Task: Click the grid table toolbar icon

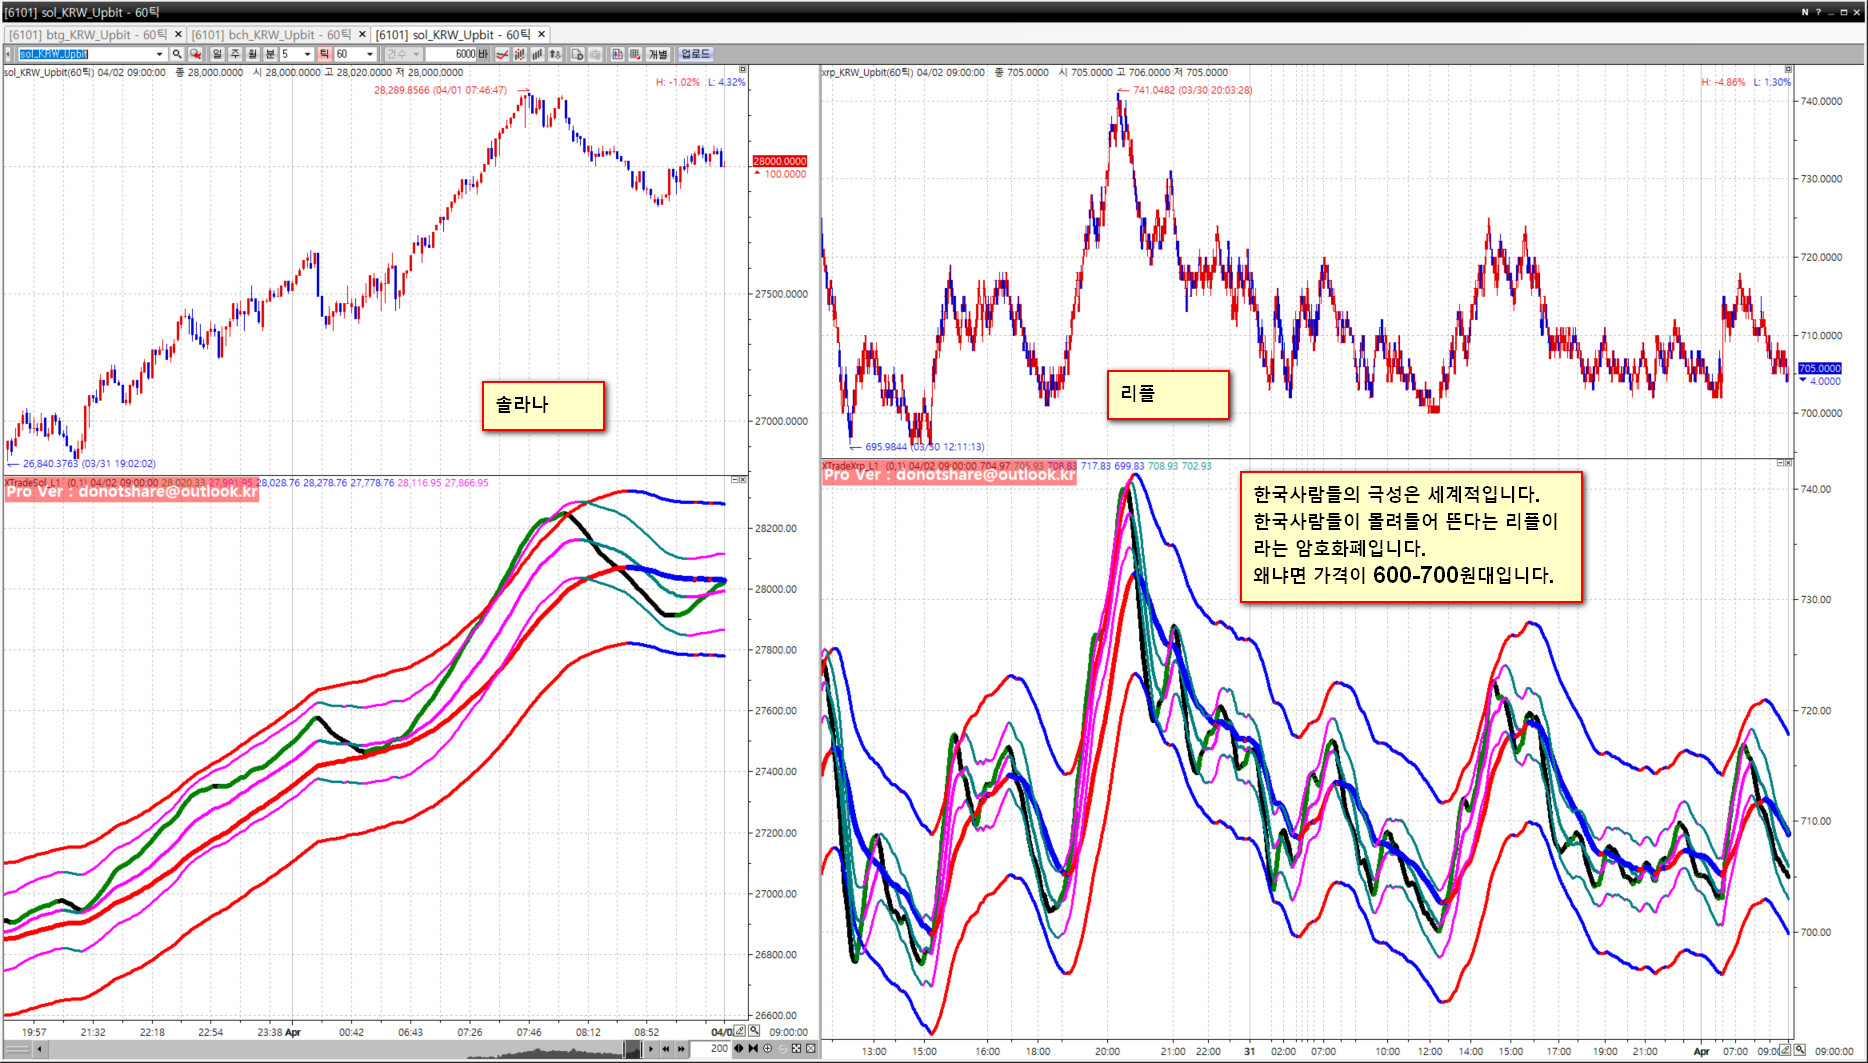Action: pyautogui.click(x=635, y=54)
